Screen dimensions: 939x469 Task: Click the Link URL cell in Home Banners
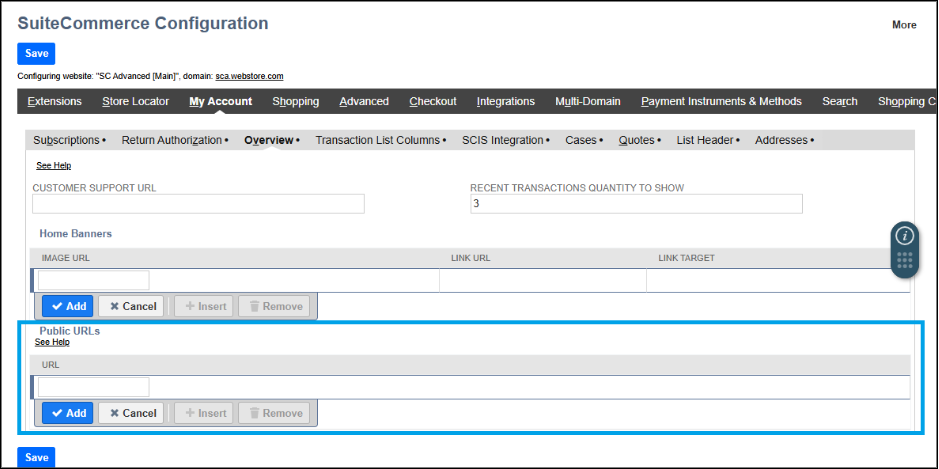coord(543,280)
